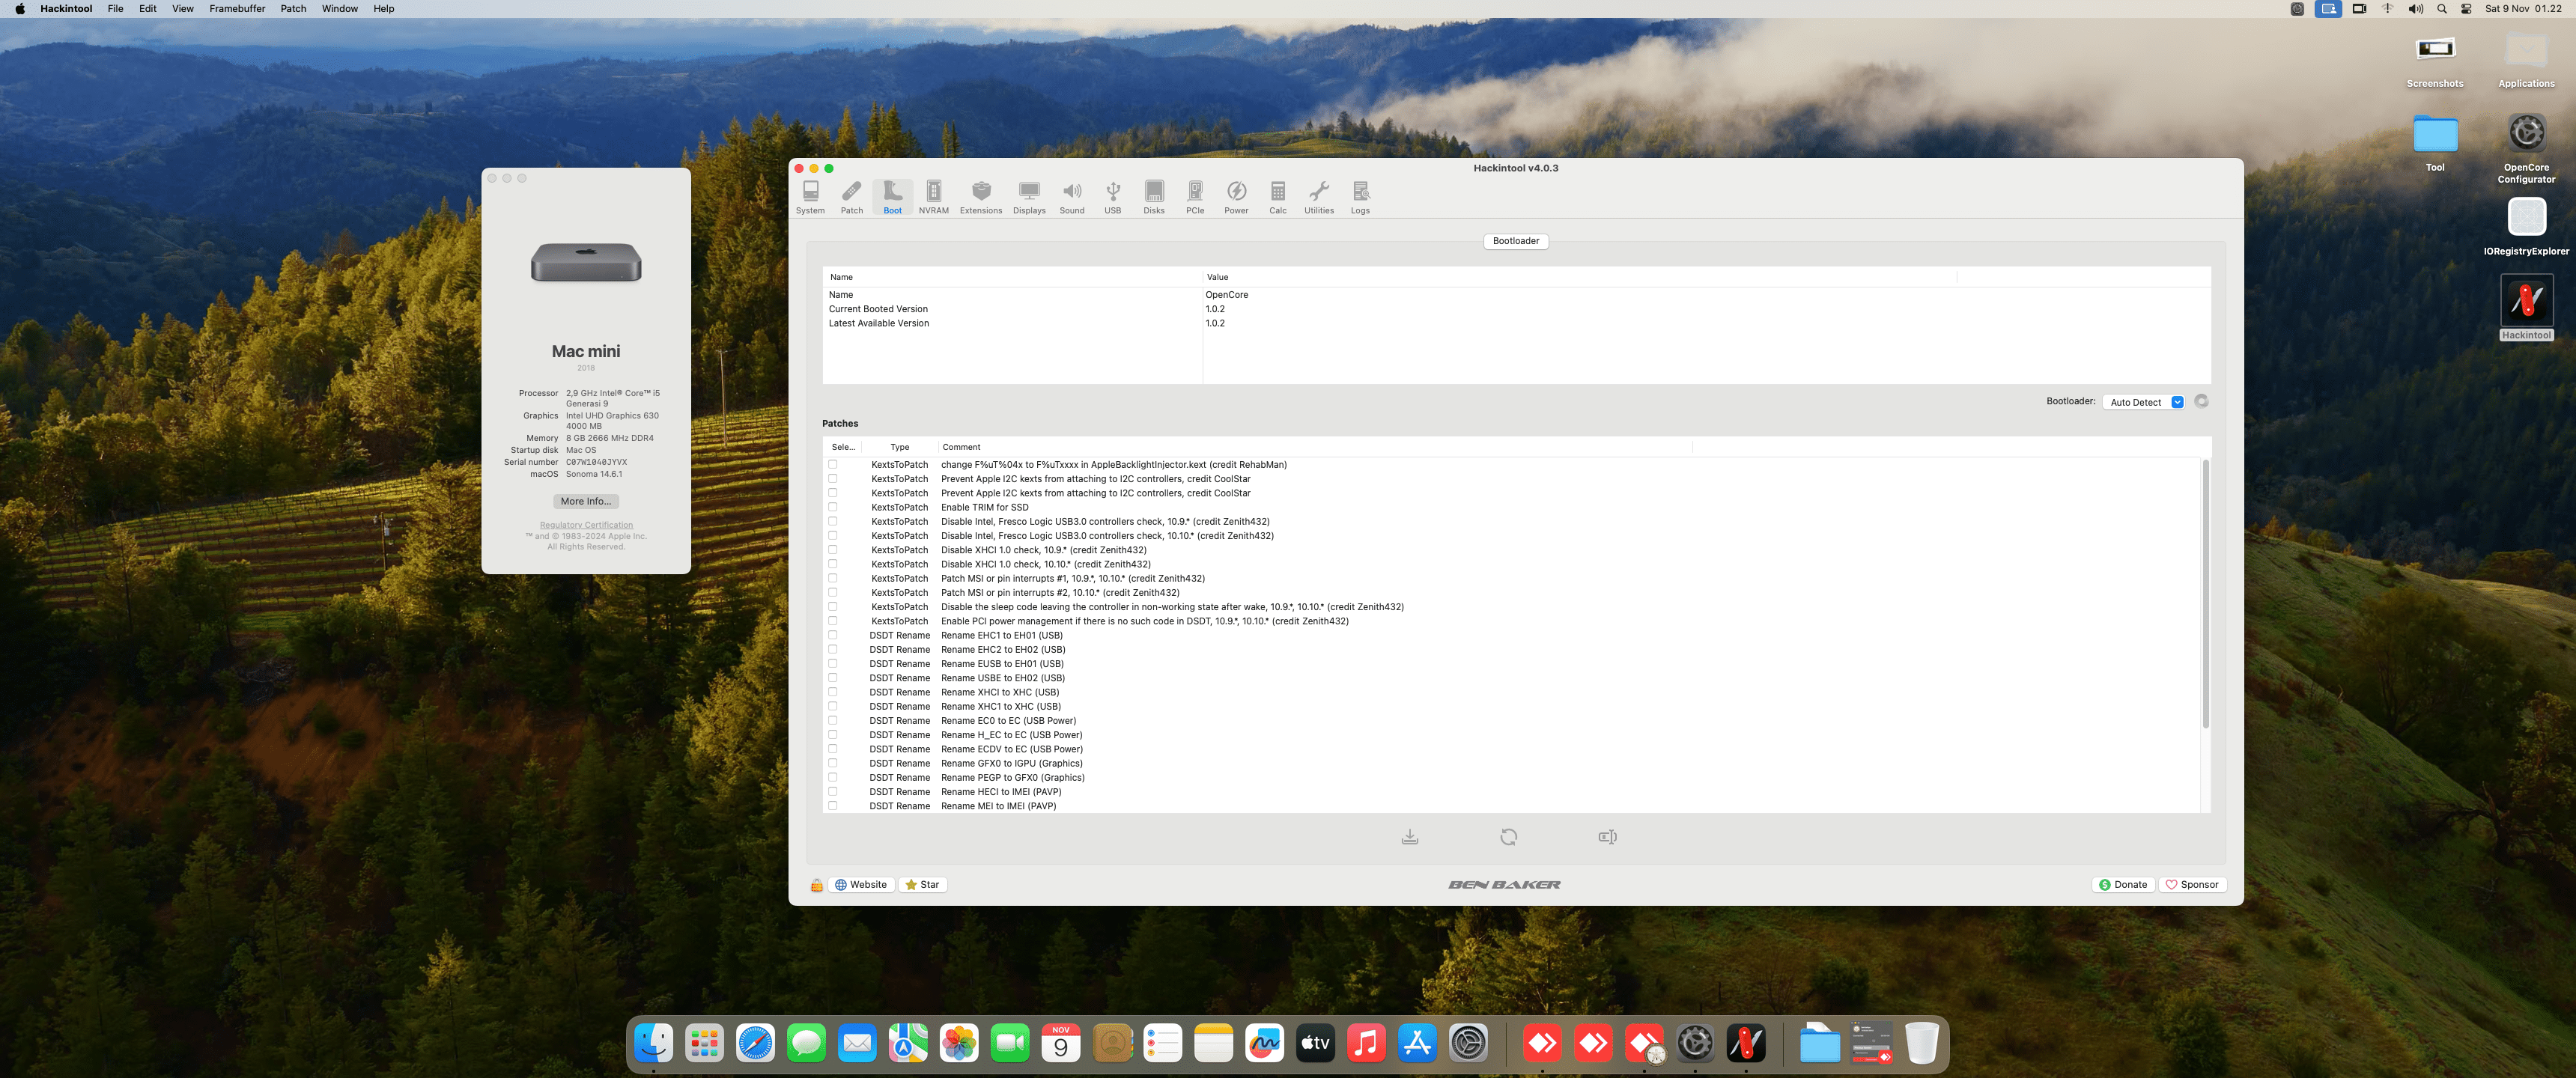
Task: Click More Info in About window
Action: [x=586, y=501]
